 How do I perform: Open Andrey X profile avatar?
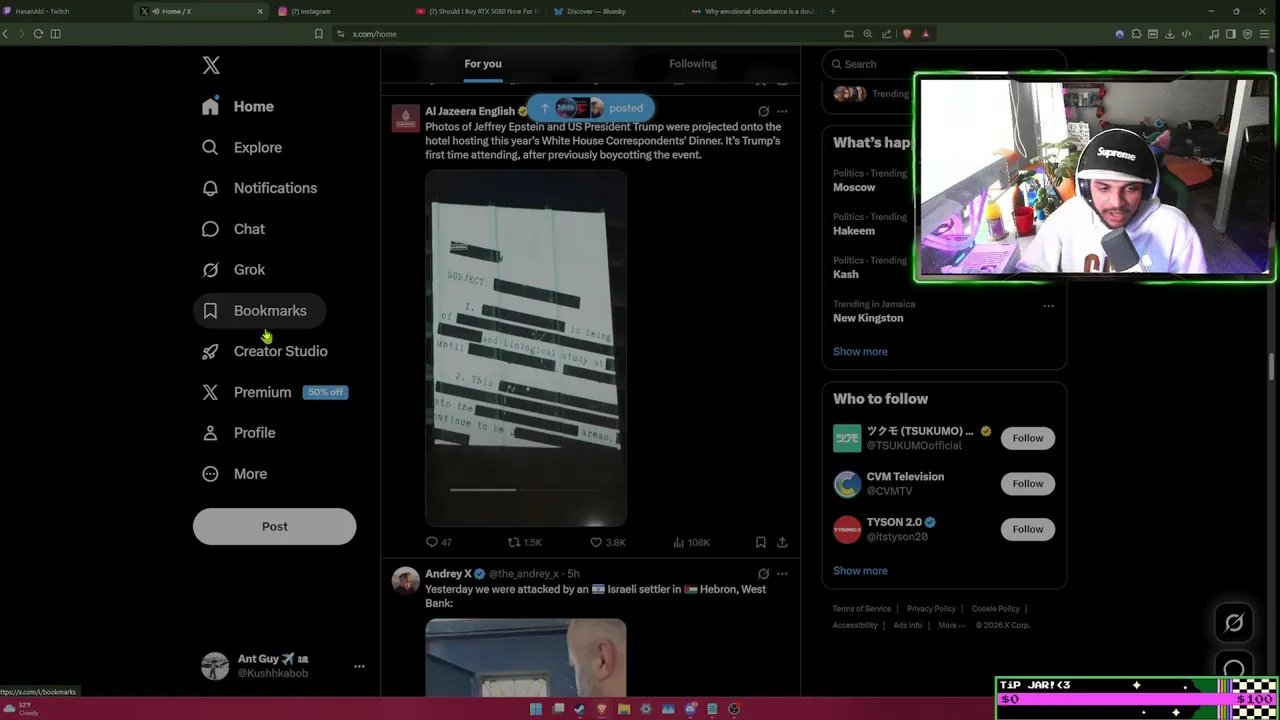click(406, 581)
